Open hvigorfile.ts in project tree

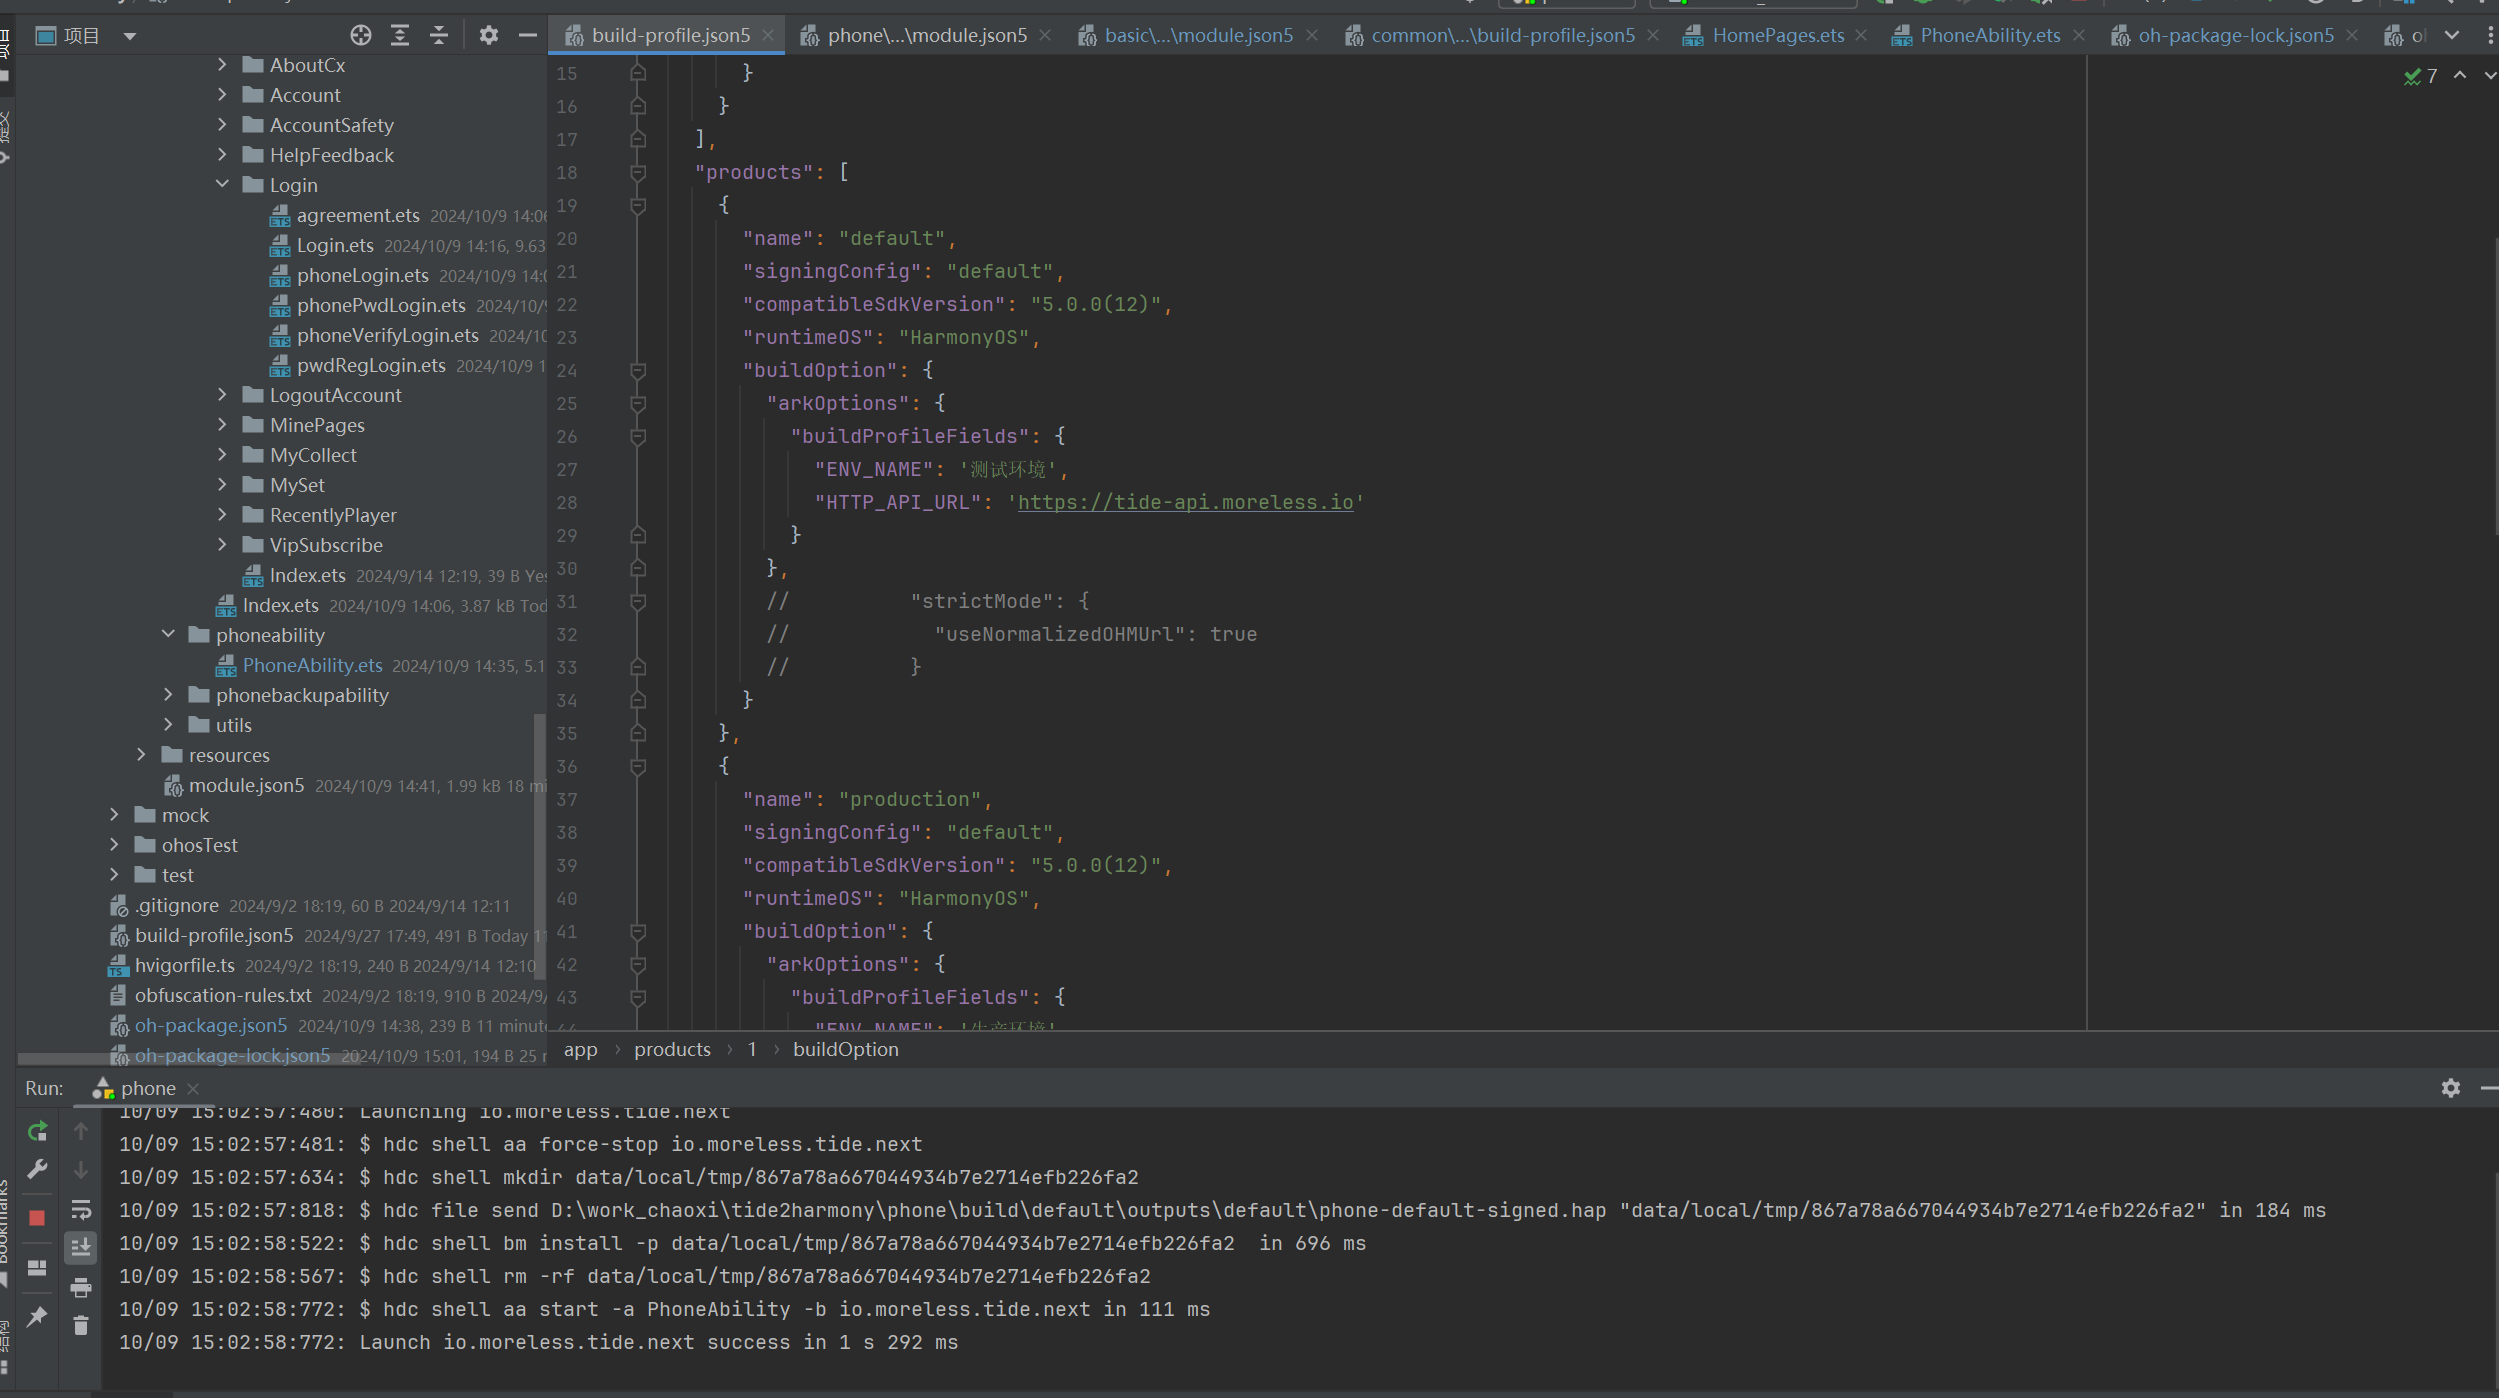coord(184,965)
